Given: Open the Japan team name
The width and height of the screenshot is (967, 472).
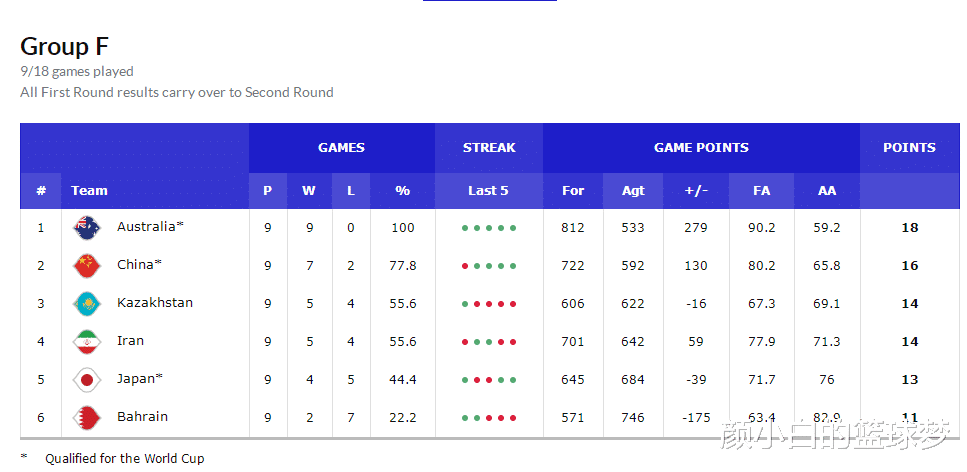Looking at the screenshot, I should point(140,379).
